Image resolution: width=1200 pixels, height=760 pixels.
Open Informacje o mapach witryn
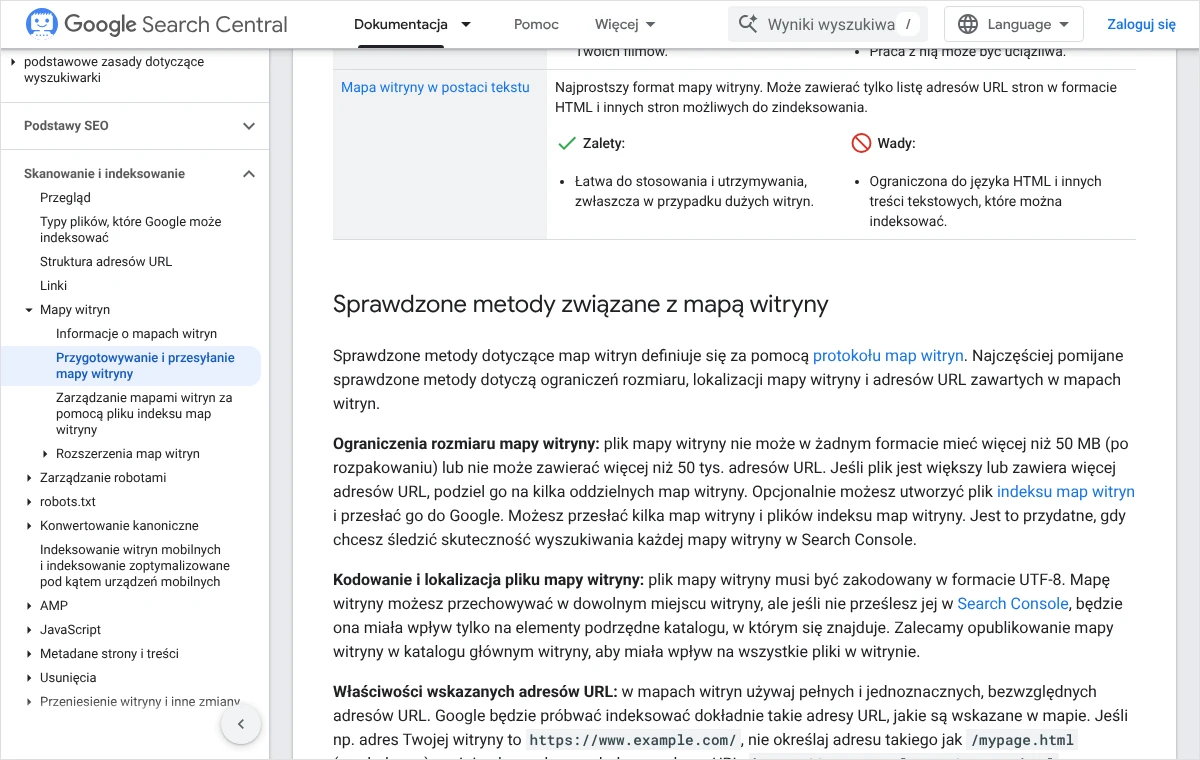click(x=136, y=334)
